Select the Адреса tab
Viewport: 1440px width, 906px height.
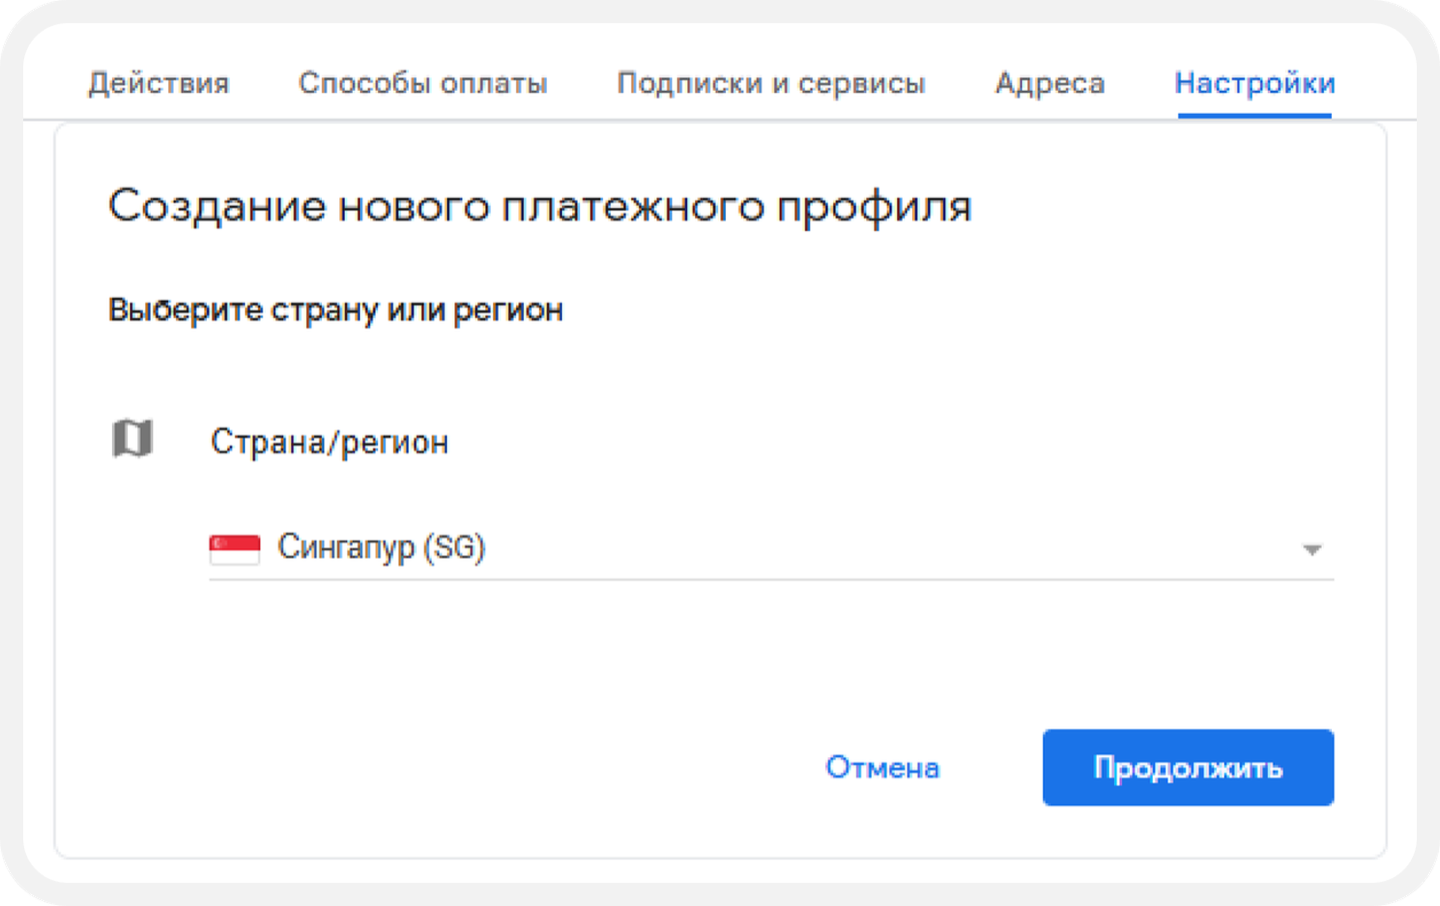[1050, 82]
